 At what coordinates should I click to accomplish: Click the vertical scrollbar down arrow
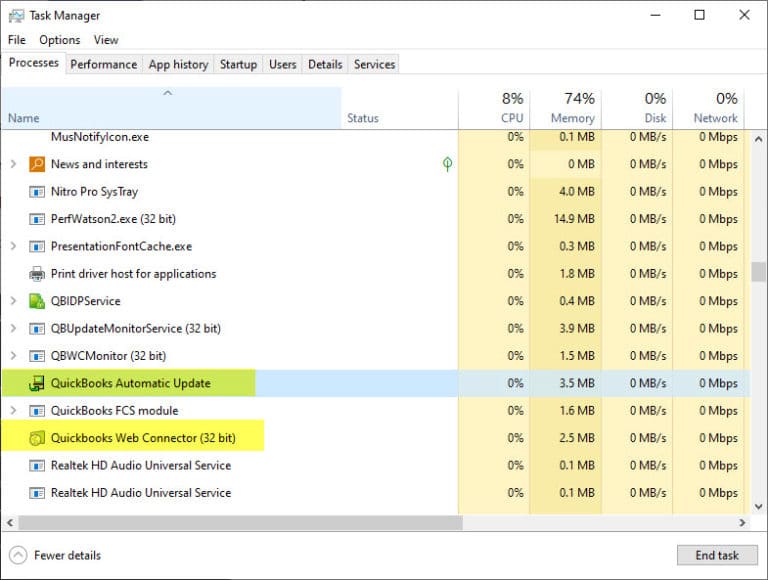point(758,507)
